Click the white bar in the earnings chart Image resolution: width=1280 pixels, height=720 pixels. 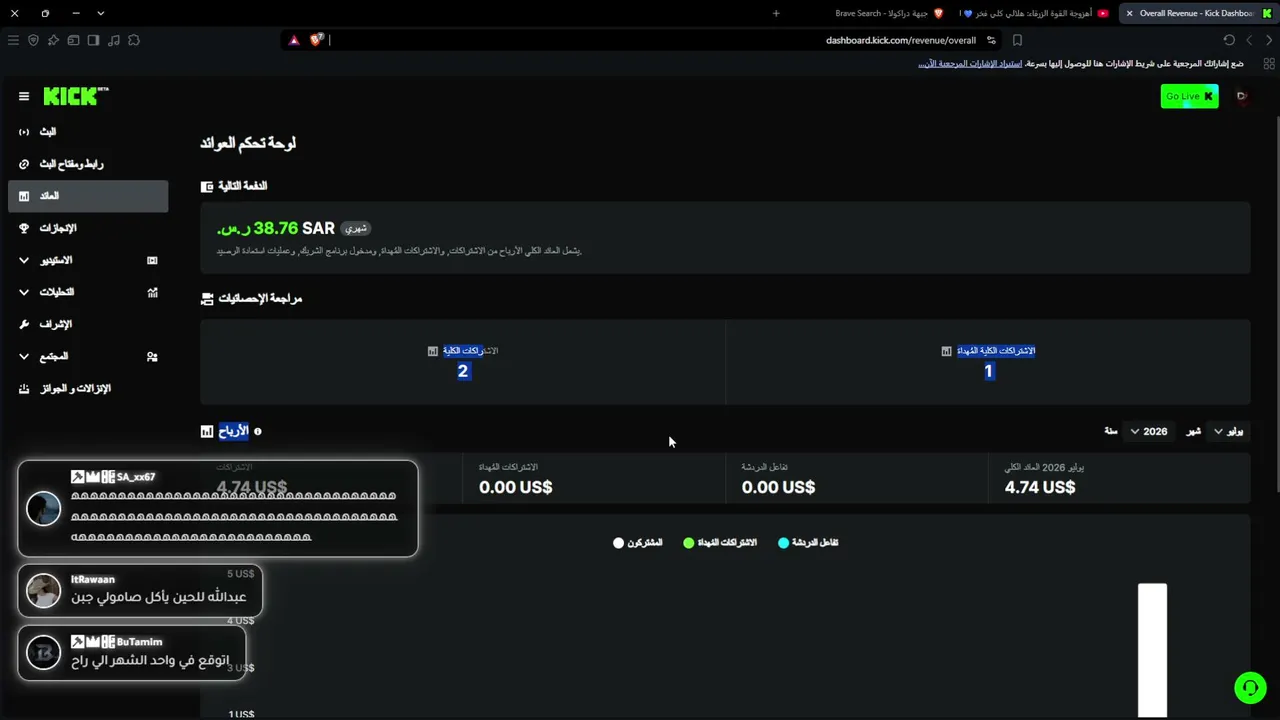pyautogui.click(x=1153, y=650)
